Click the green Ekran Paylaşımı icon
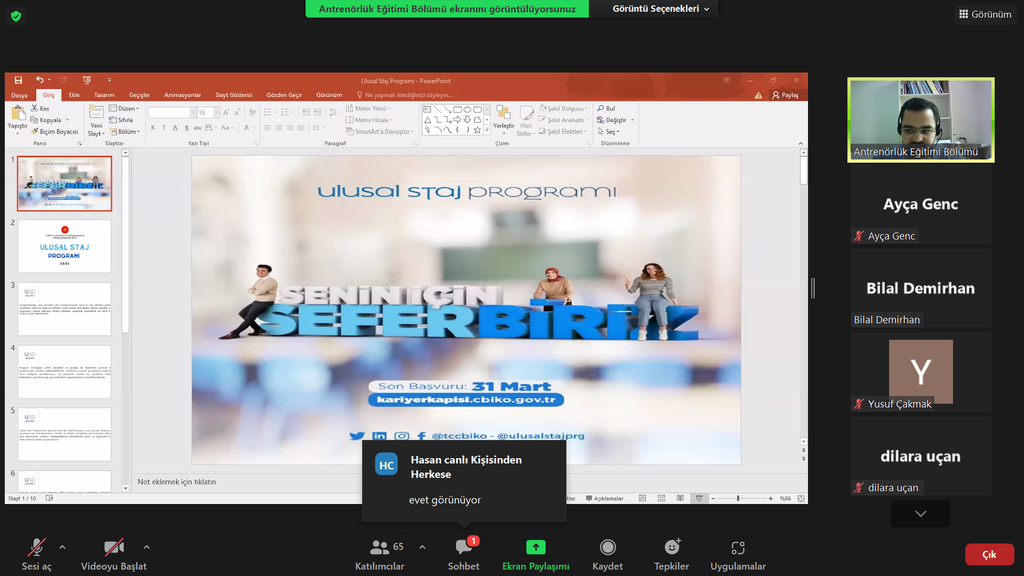Image resolution: width=1024 pixels, height=576 pixels. [536, 547]
